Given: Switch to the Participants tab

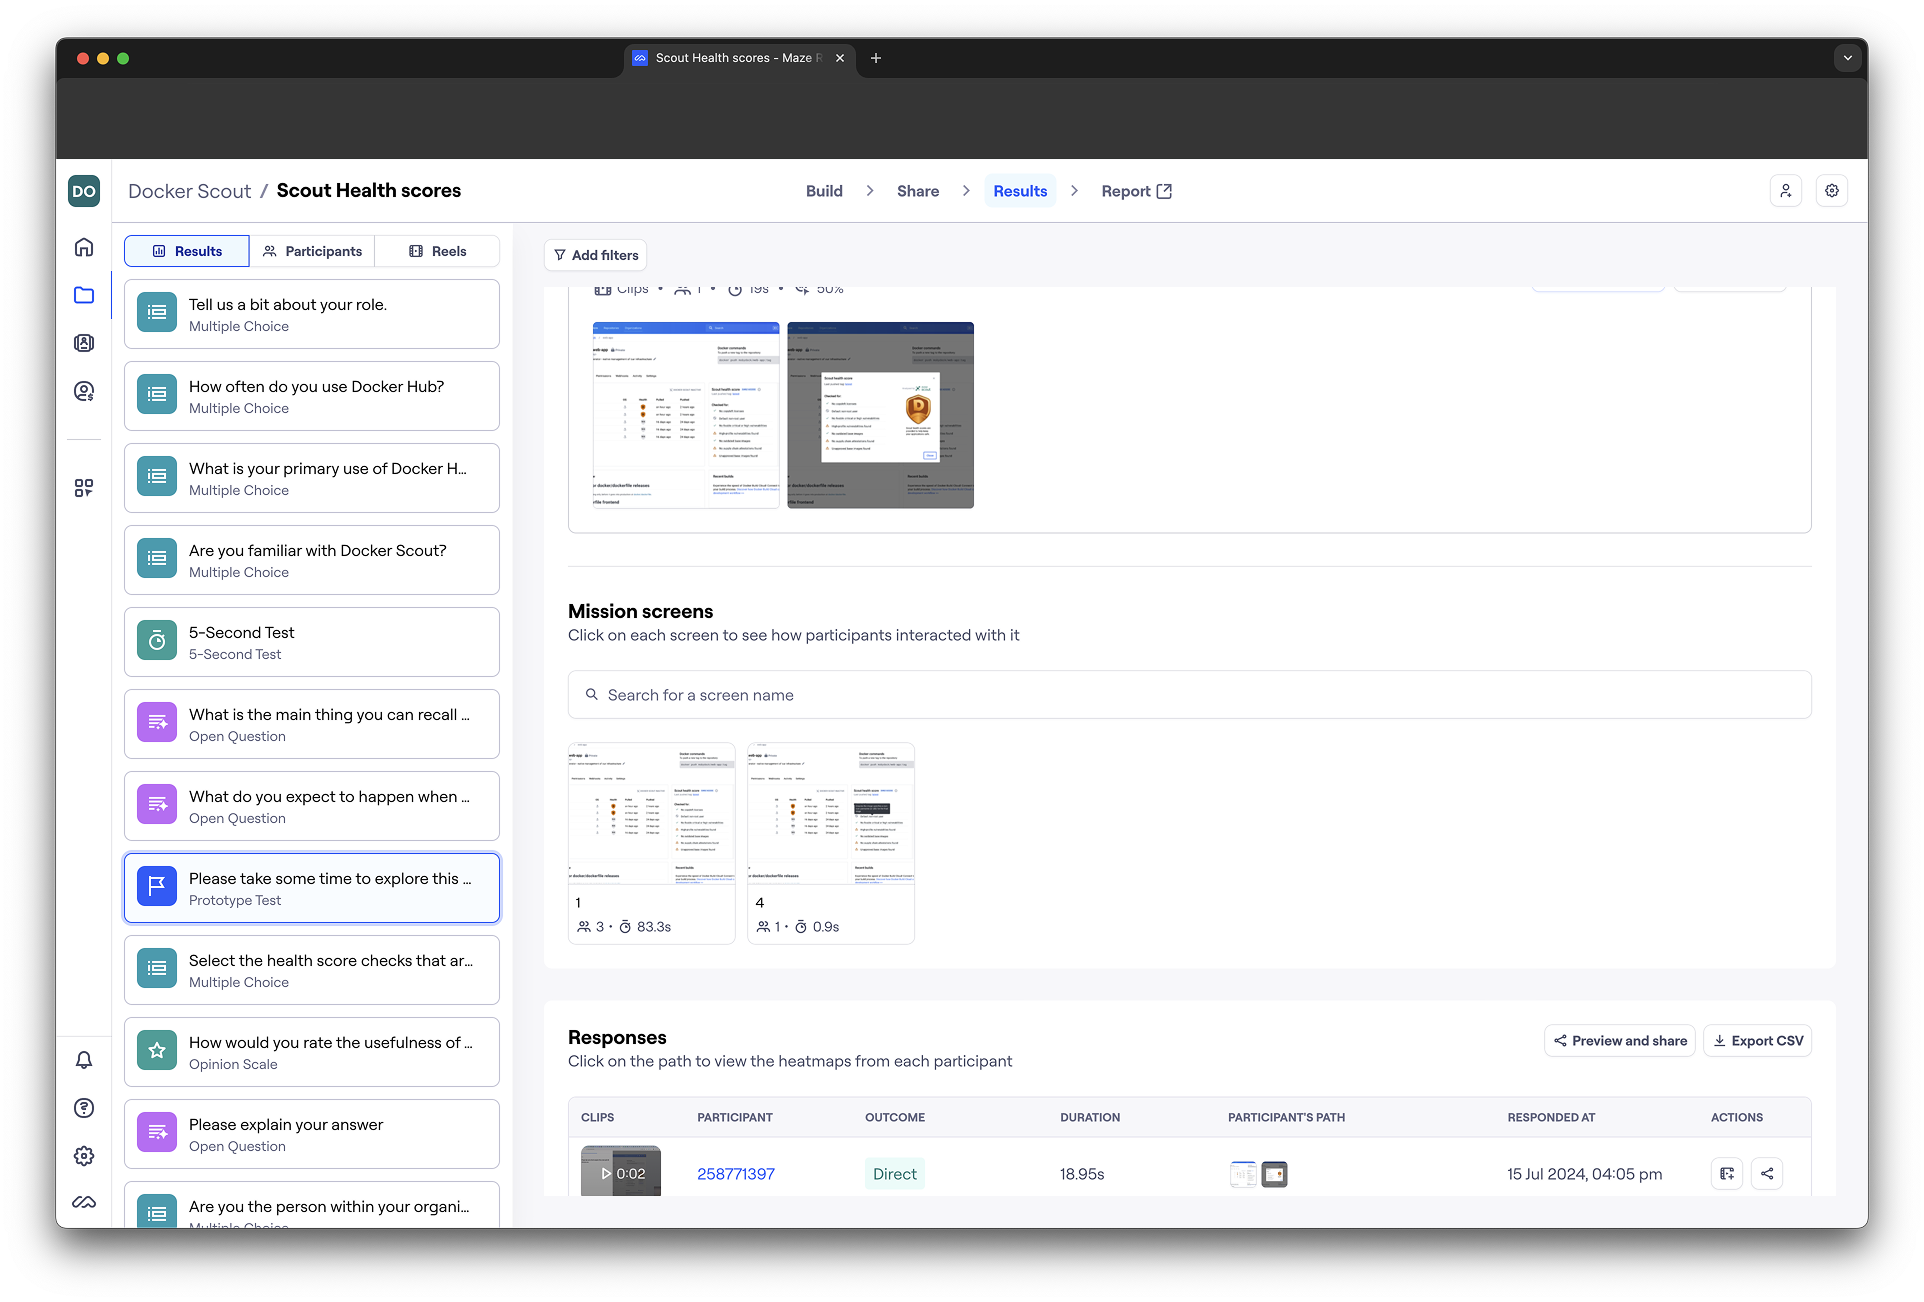Looking at the screenshot, I should [x=312, y=251].
